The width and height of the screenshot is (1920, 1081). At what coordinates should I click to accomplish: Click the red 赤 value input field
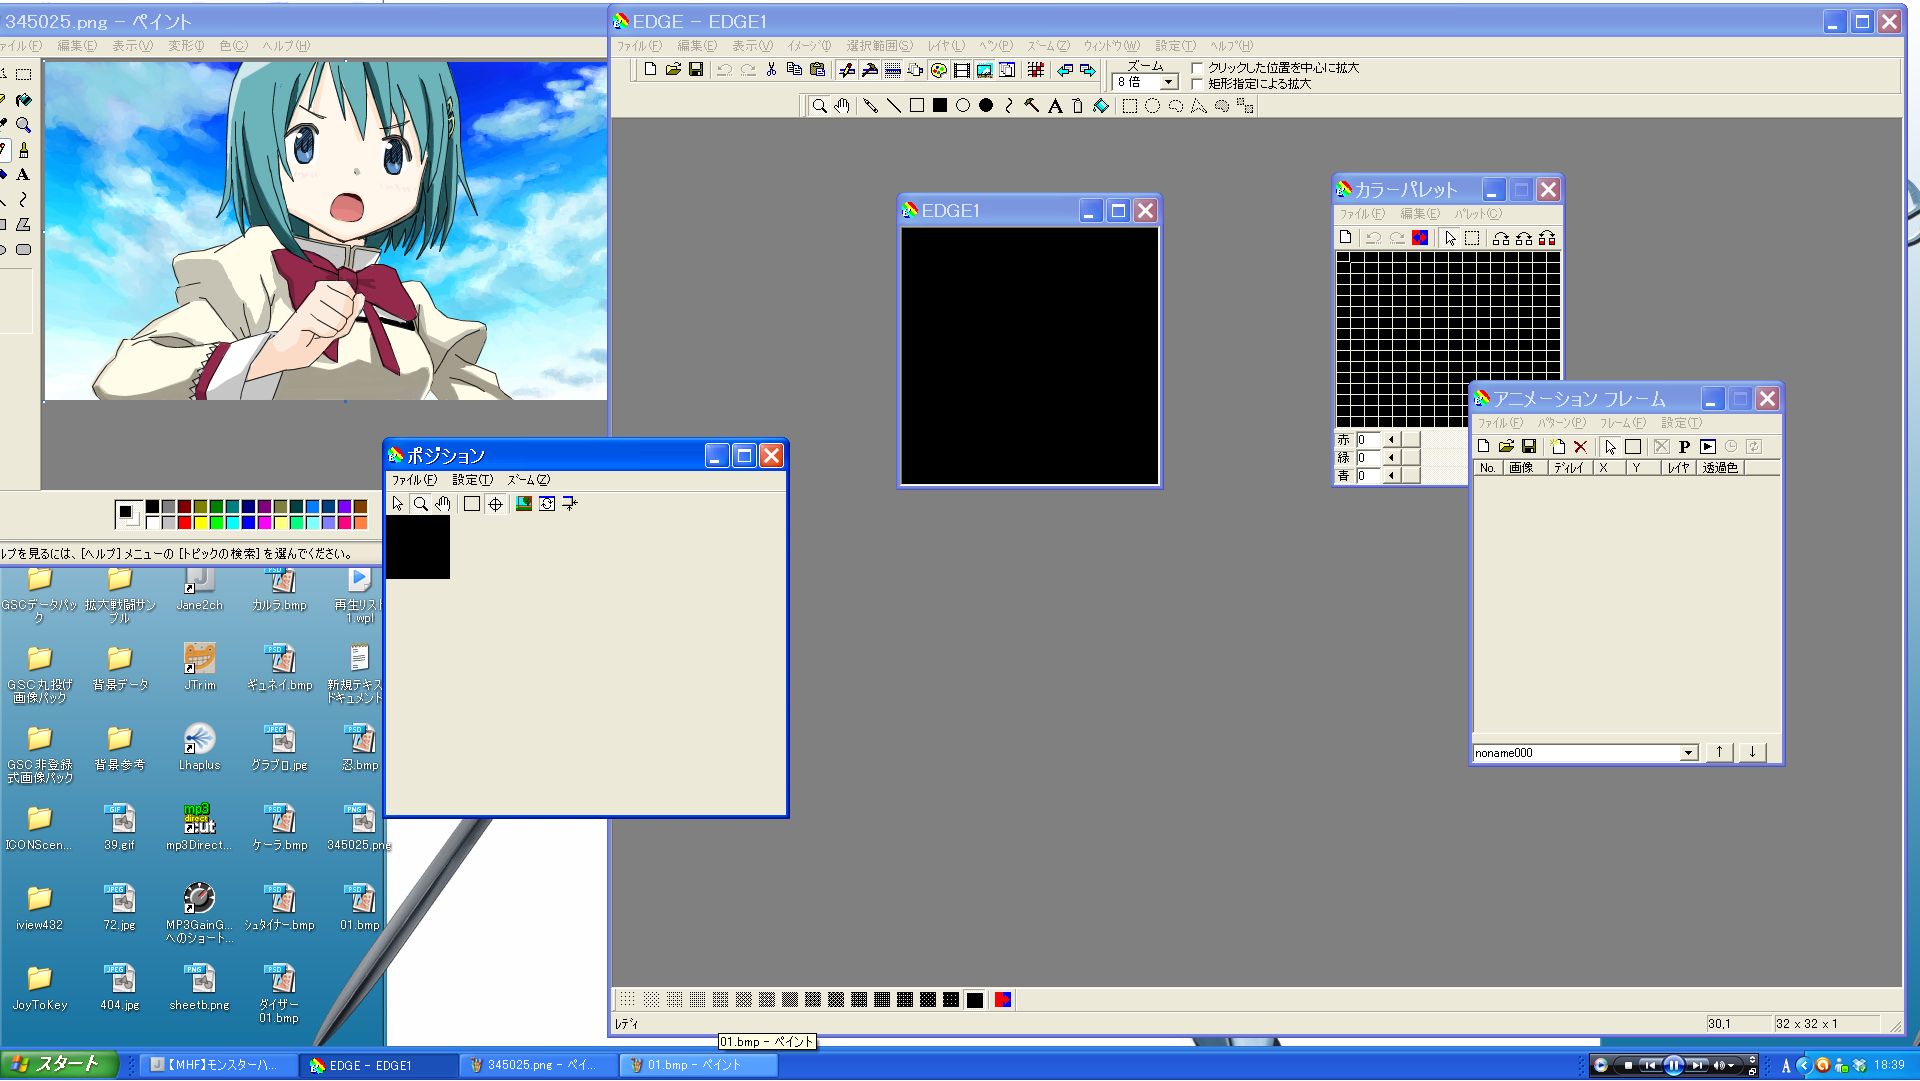click(x=1368, y=440)
